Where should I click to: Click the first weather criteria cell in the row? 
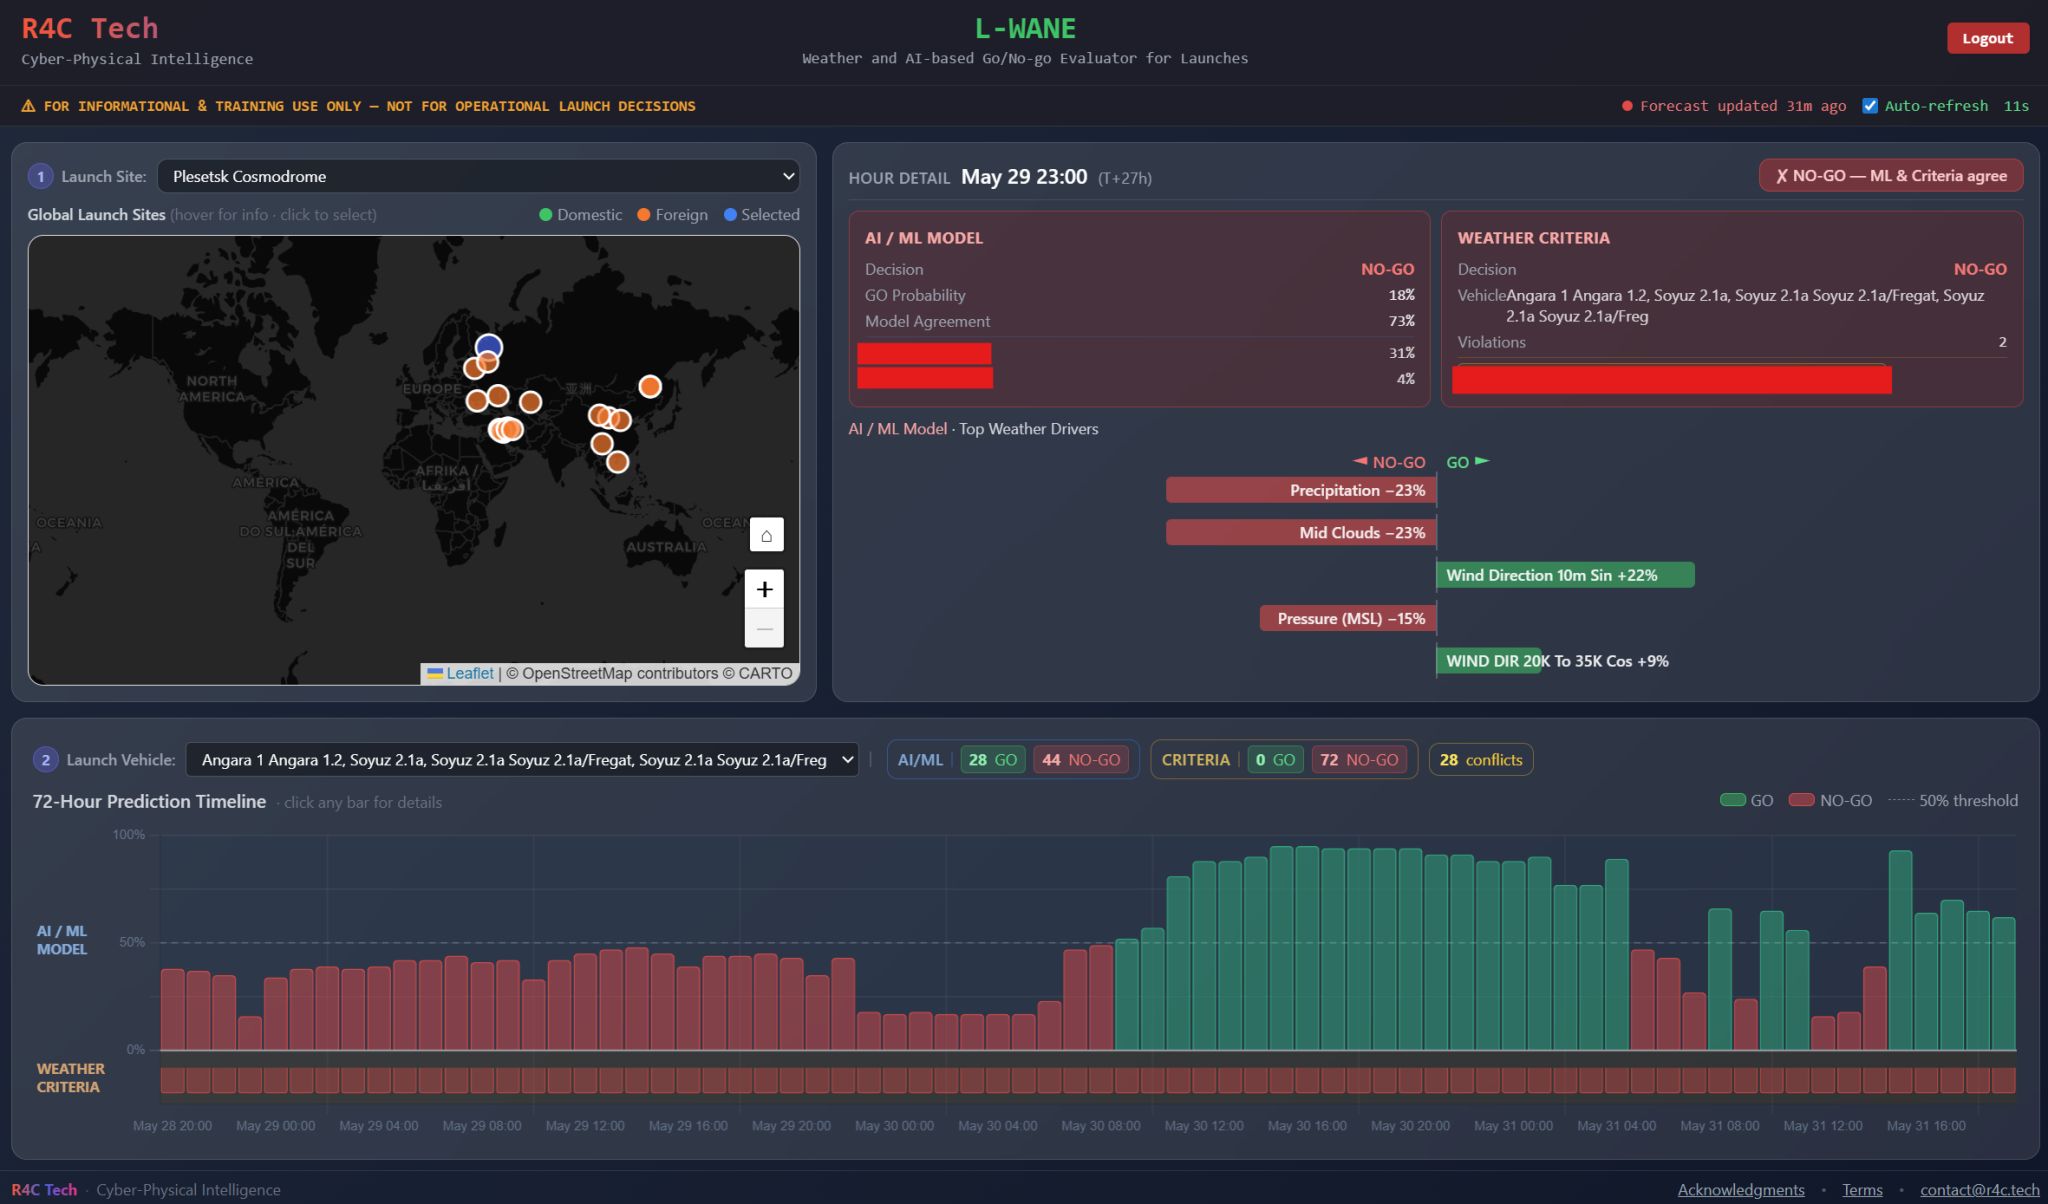click(173, 1080)
